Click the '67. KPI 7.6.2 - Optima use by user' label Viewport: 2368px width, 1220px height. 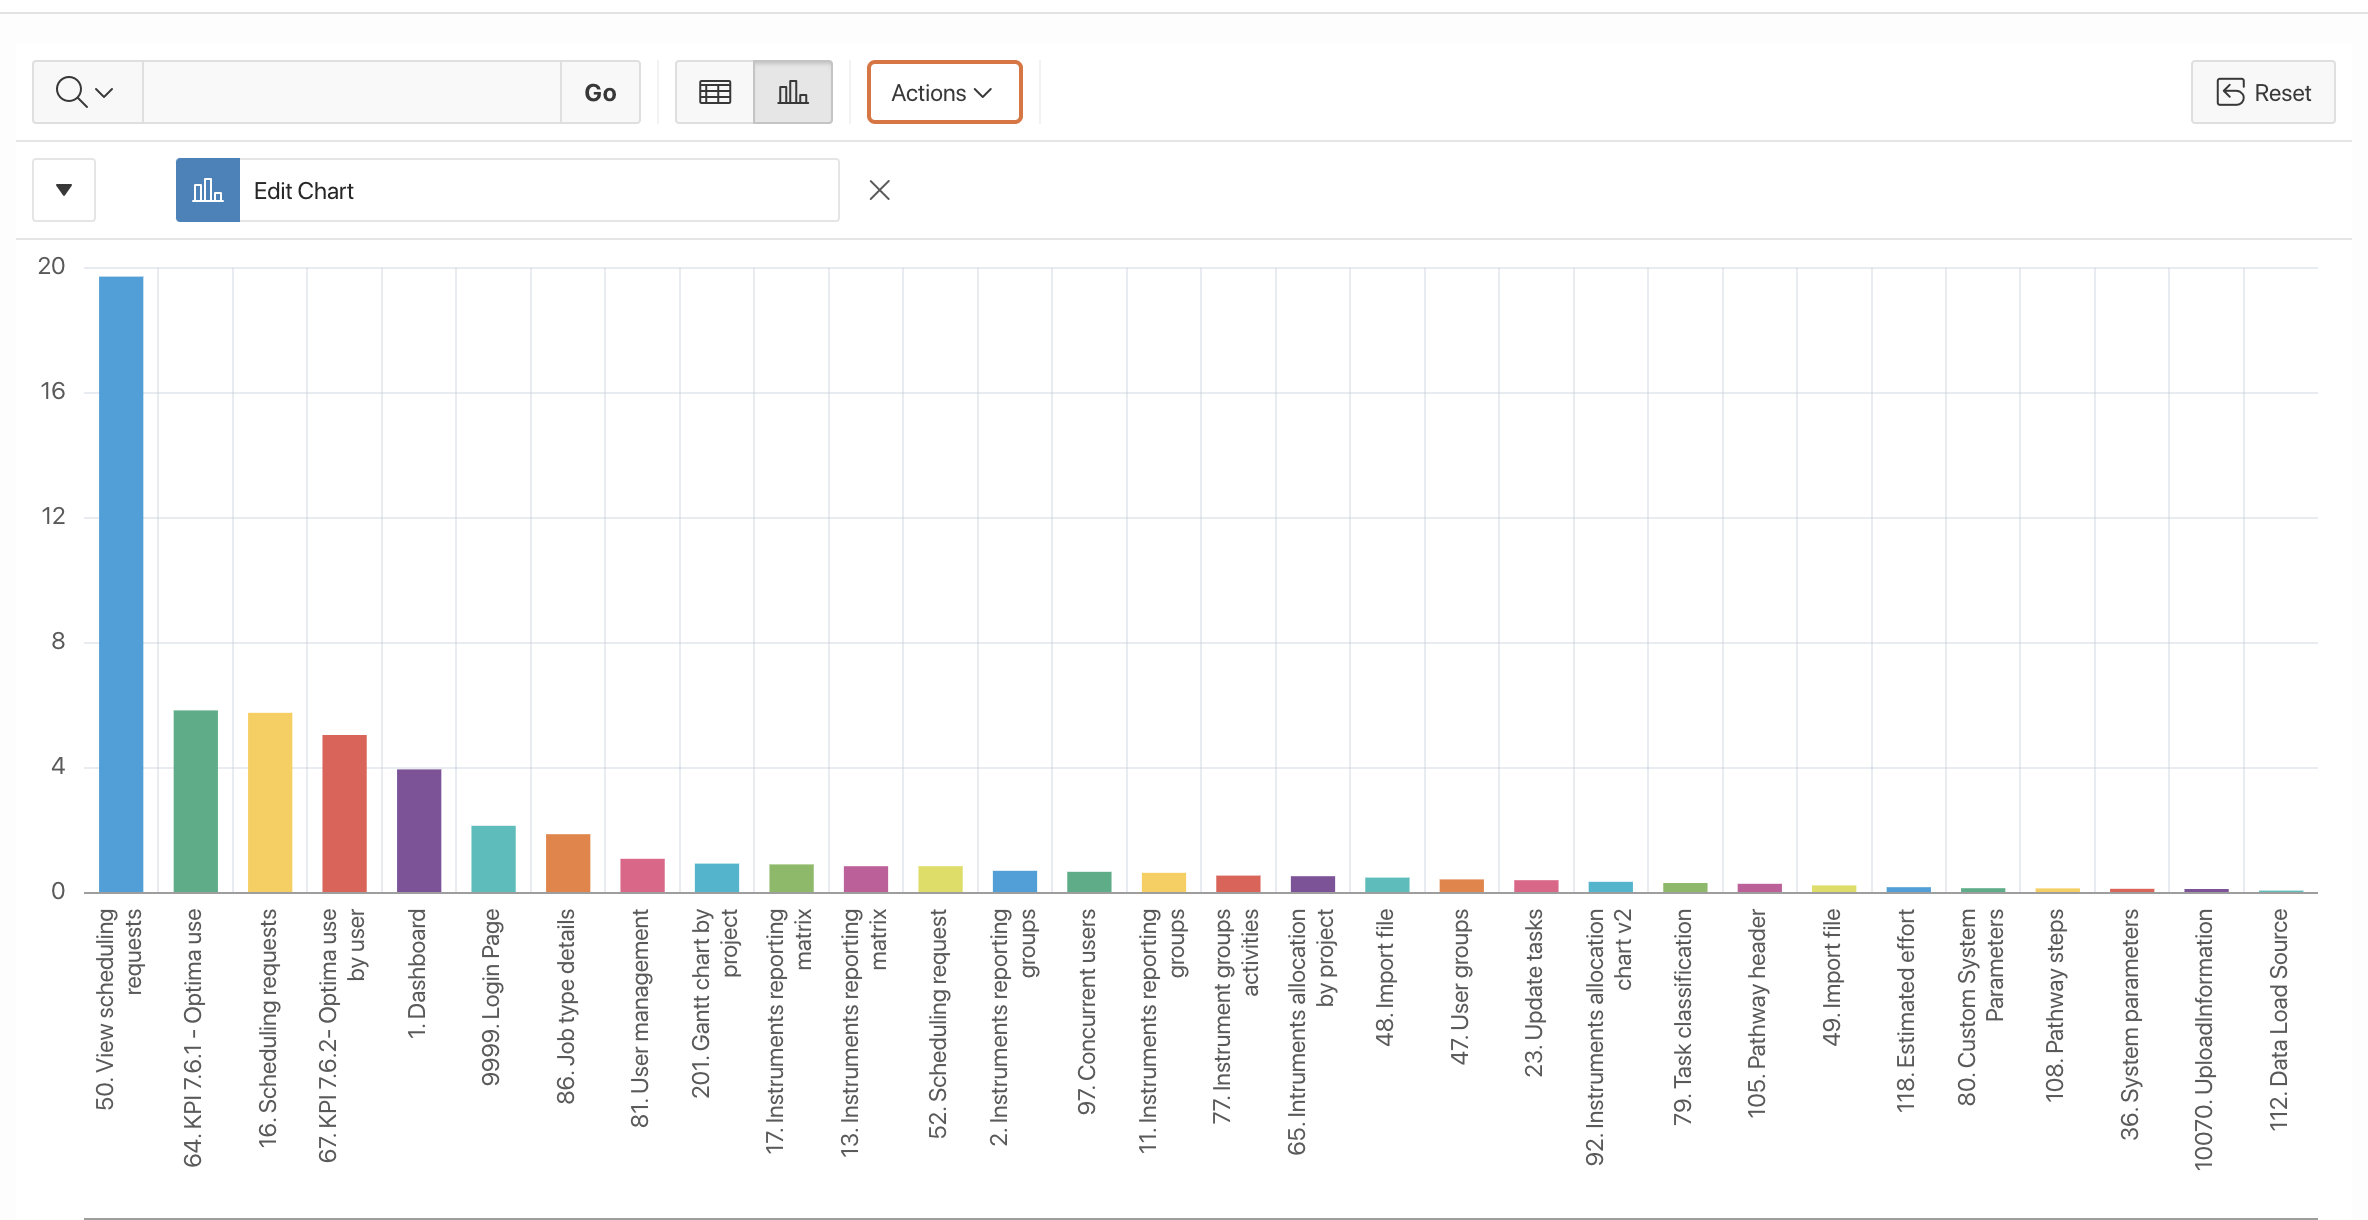click(342, 1035)
